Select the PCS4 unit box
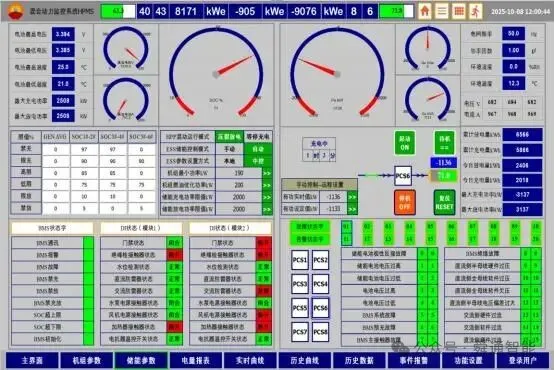Viewport: 554px width, 370px height. click(320, 284)
